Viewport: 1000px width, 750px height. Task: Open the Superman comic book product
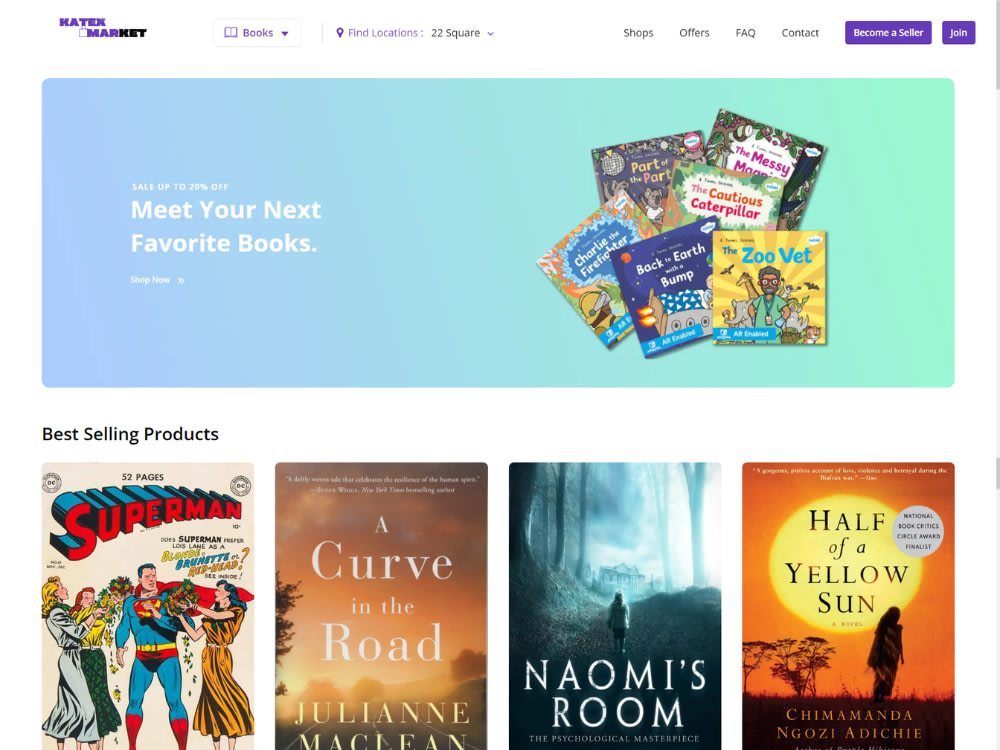pyautogui.click(x=148, y=606)
